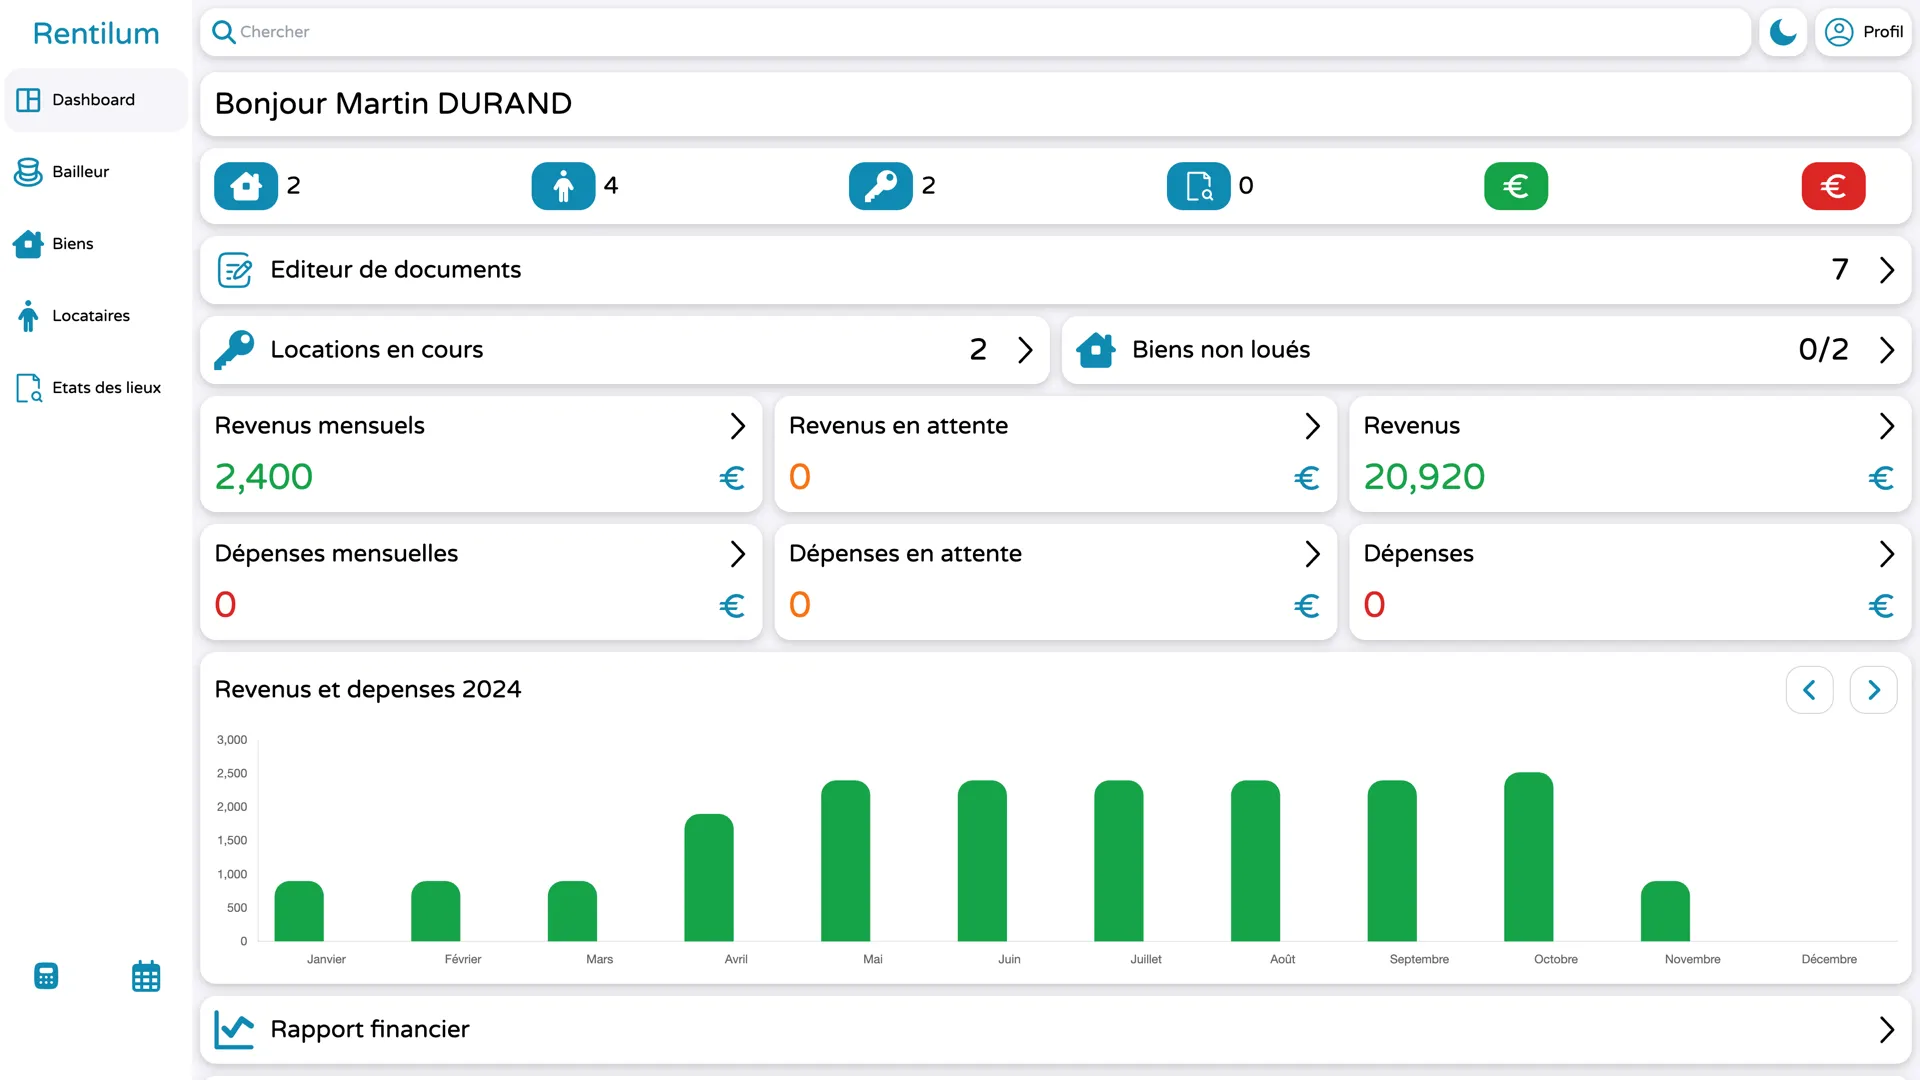Click the Novembre revenue bar

[x=1665, y=911]
